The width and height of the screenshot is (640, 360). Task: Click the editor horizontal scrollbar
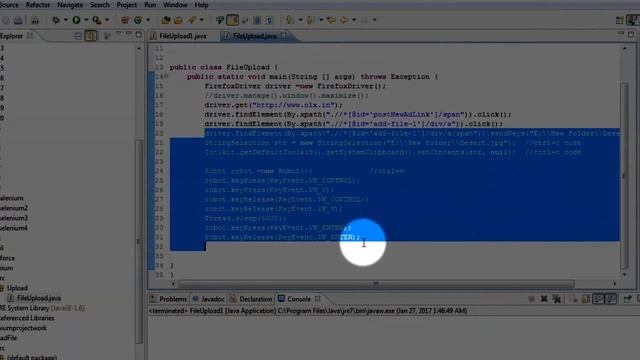376,284
